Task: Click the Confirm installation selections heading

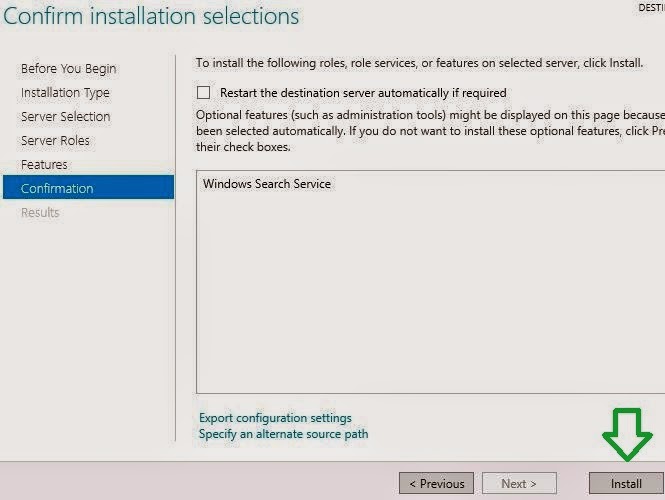Action: click(x=151, y=16)
